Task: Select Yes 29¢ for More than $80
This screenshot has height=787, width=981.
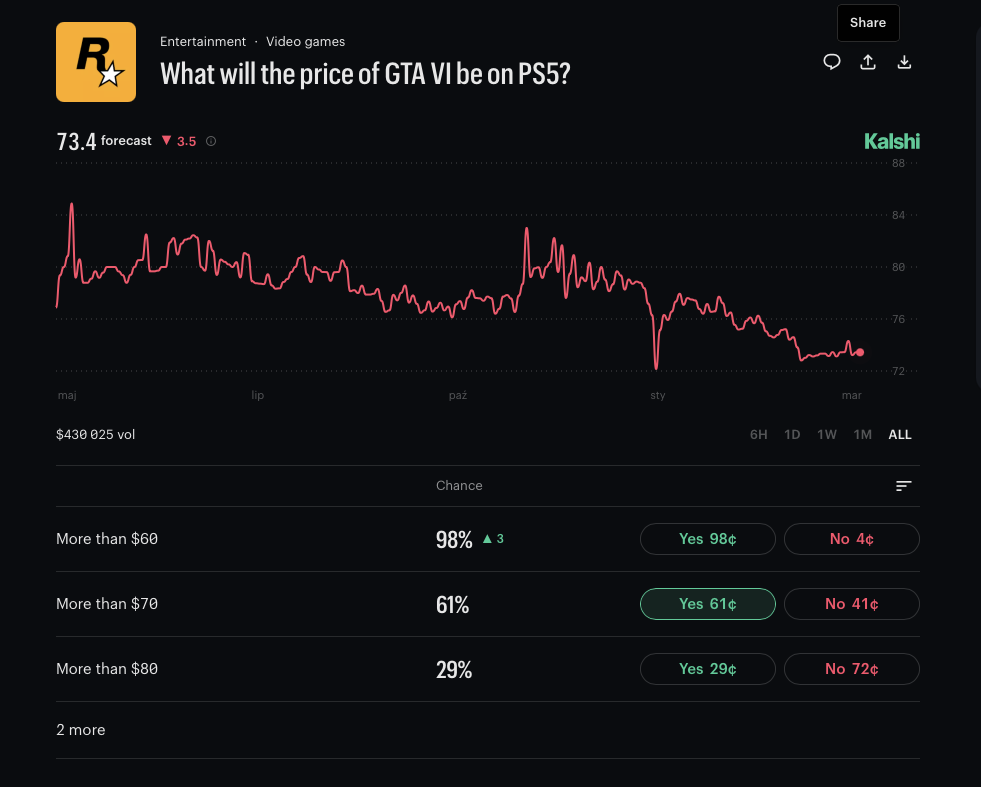Action: click(x=707, y=669)
